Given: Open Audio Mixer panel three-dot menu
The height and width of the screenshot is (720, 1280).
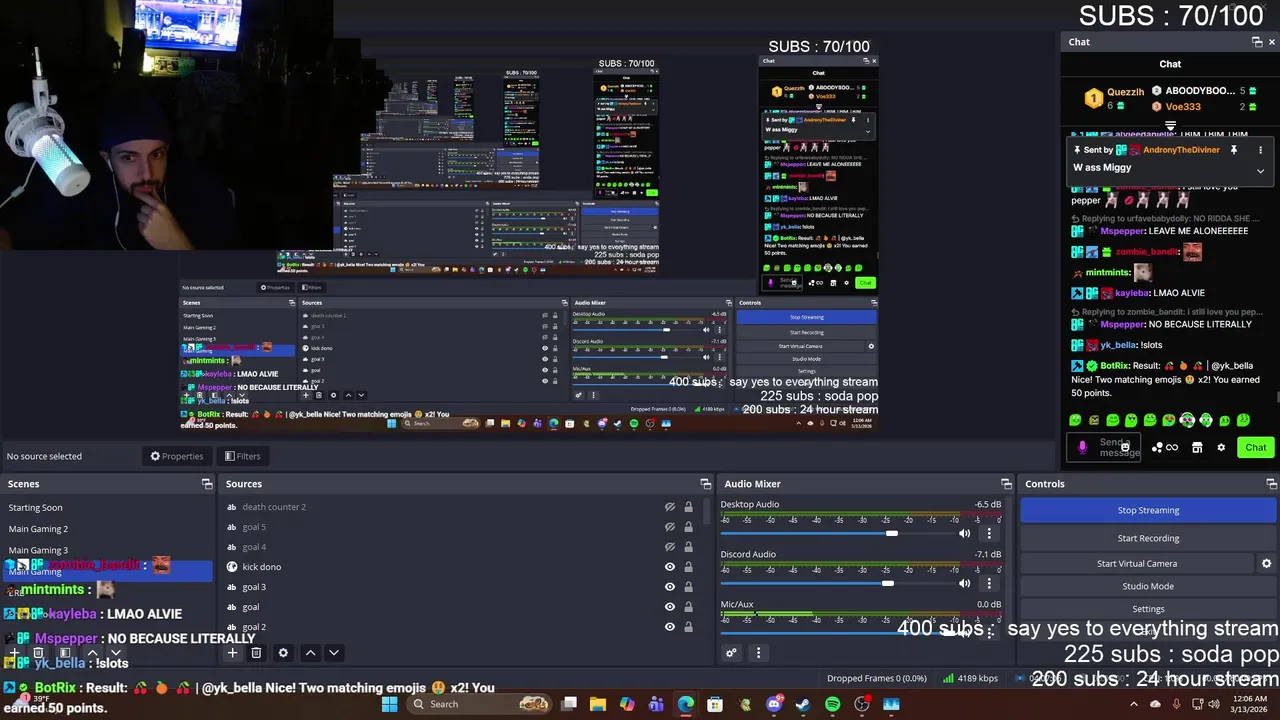Looking at the screenshot, I should pos(758,653).
